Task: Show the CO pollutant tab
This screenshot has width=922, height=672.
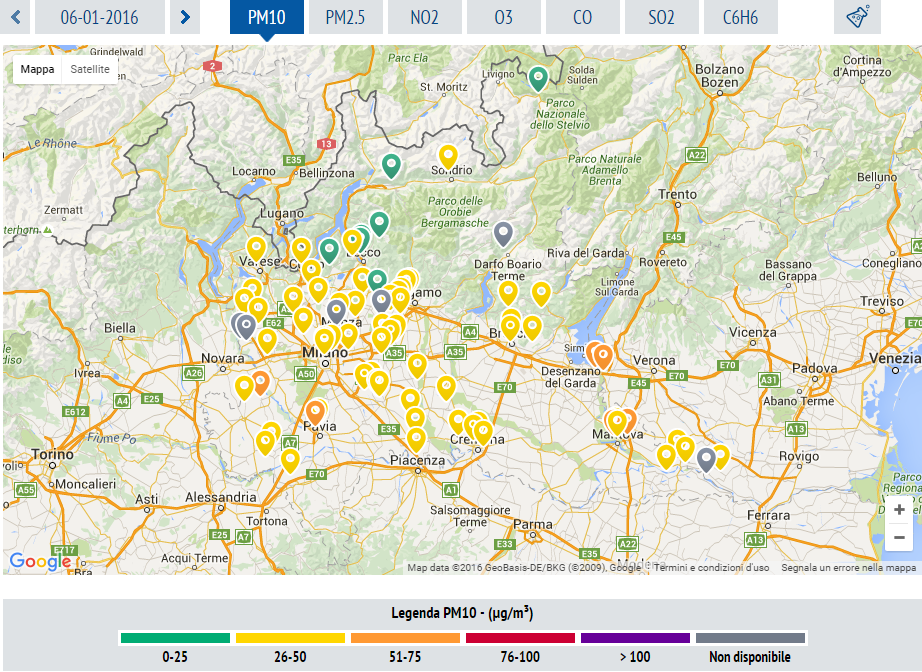Action: pos(582,17)
